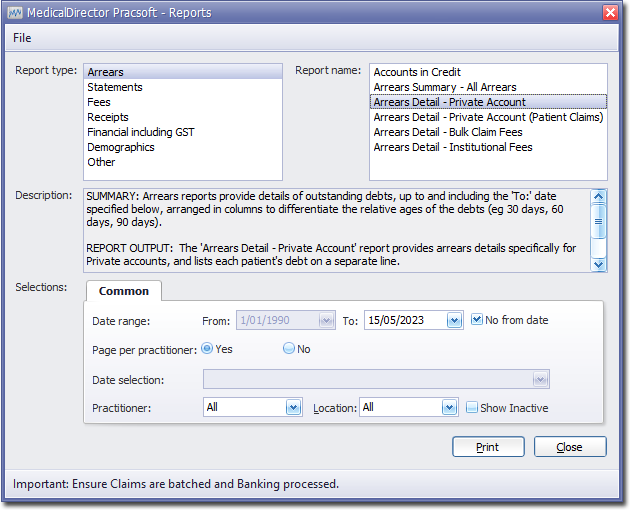Choose Financial including GST report type
The height and width of the screenshot is (511, 631).
click(140, 132)
